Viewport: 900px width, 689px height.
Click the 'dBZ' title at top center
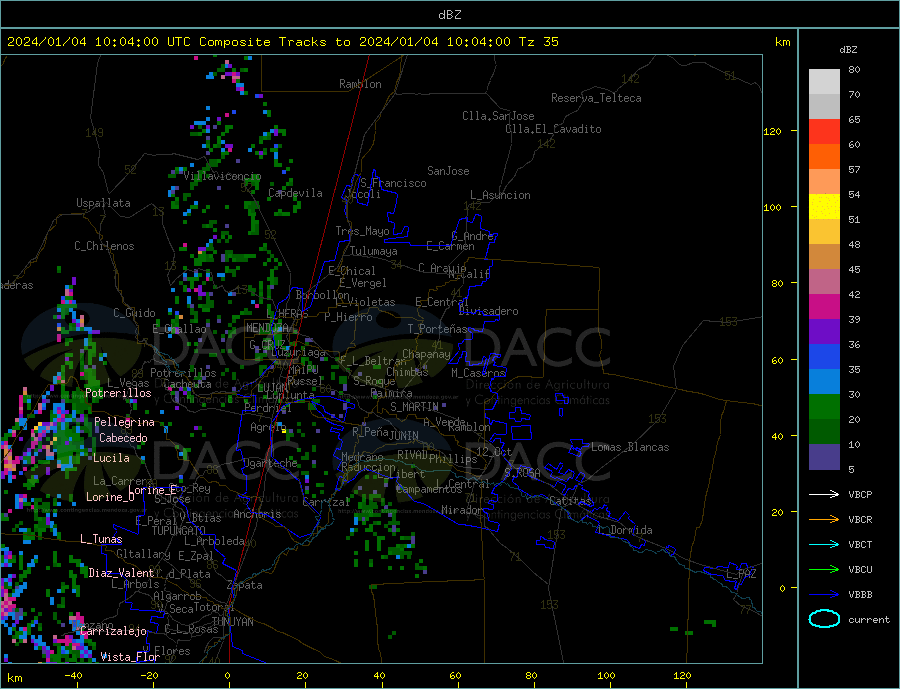[x=449, y=15]
